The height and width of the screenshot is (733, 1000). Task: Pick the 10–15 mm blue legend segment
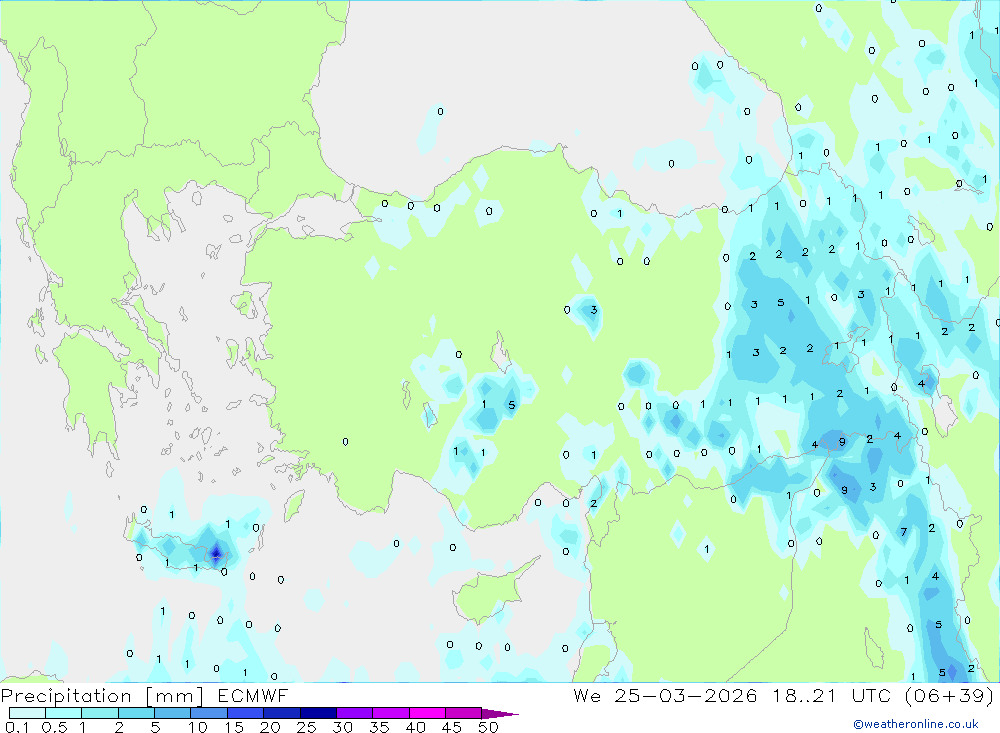coord(209,713)
